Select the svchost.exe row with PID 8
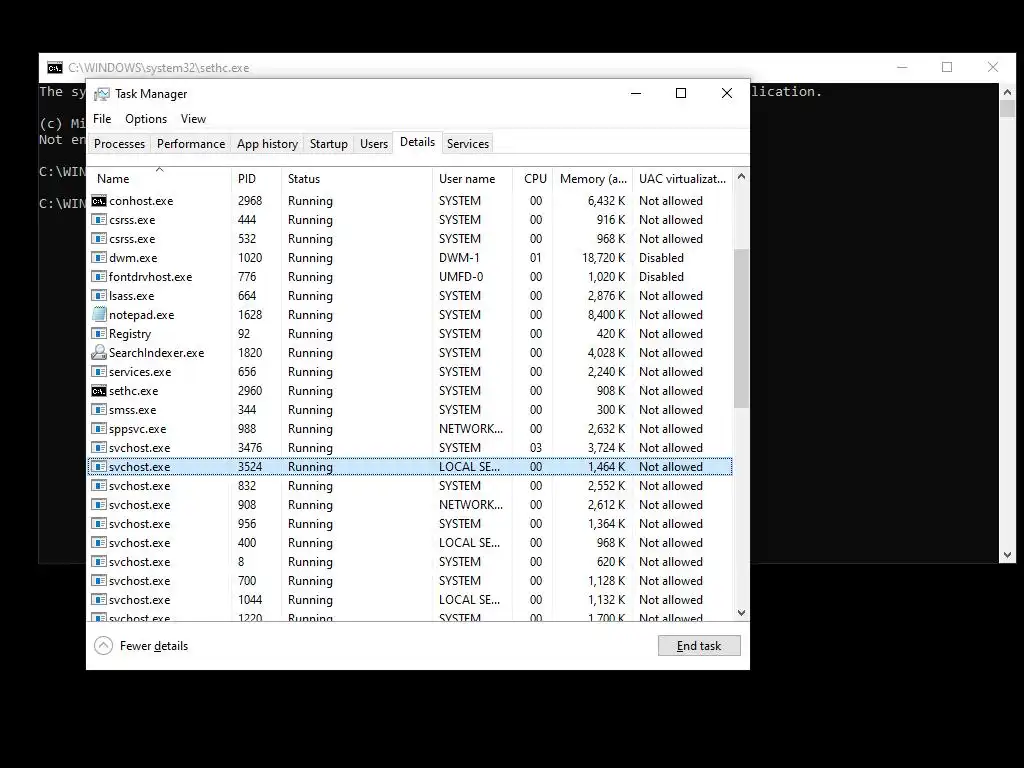 (x=410, y=562)
